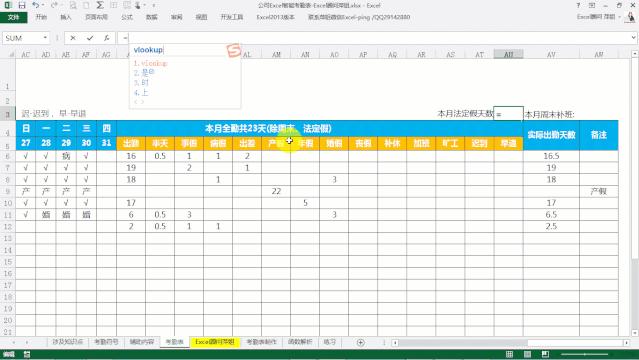Viewport: 639px width, 360px height.
Task: Switch to Page Break Preview in status bar
Action: [545, 354]
